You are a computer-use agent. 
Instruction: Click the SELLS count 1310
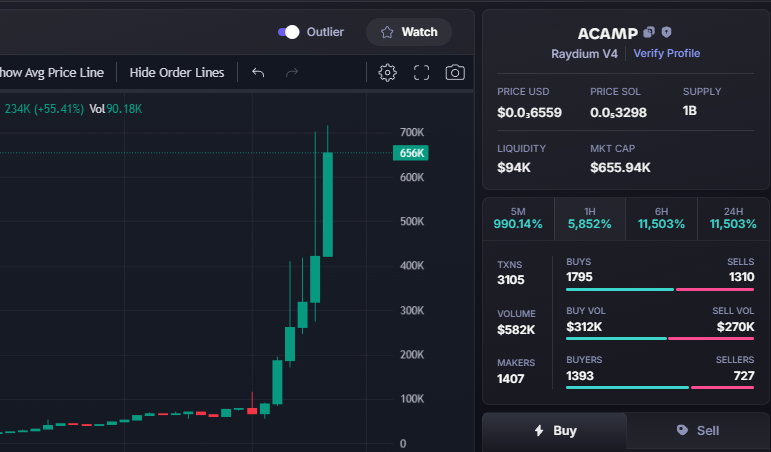point(741,277)
